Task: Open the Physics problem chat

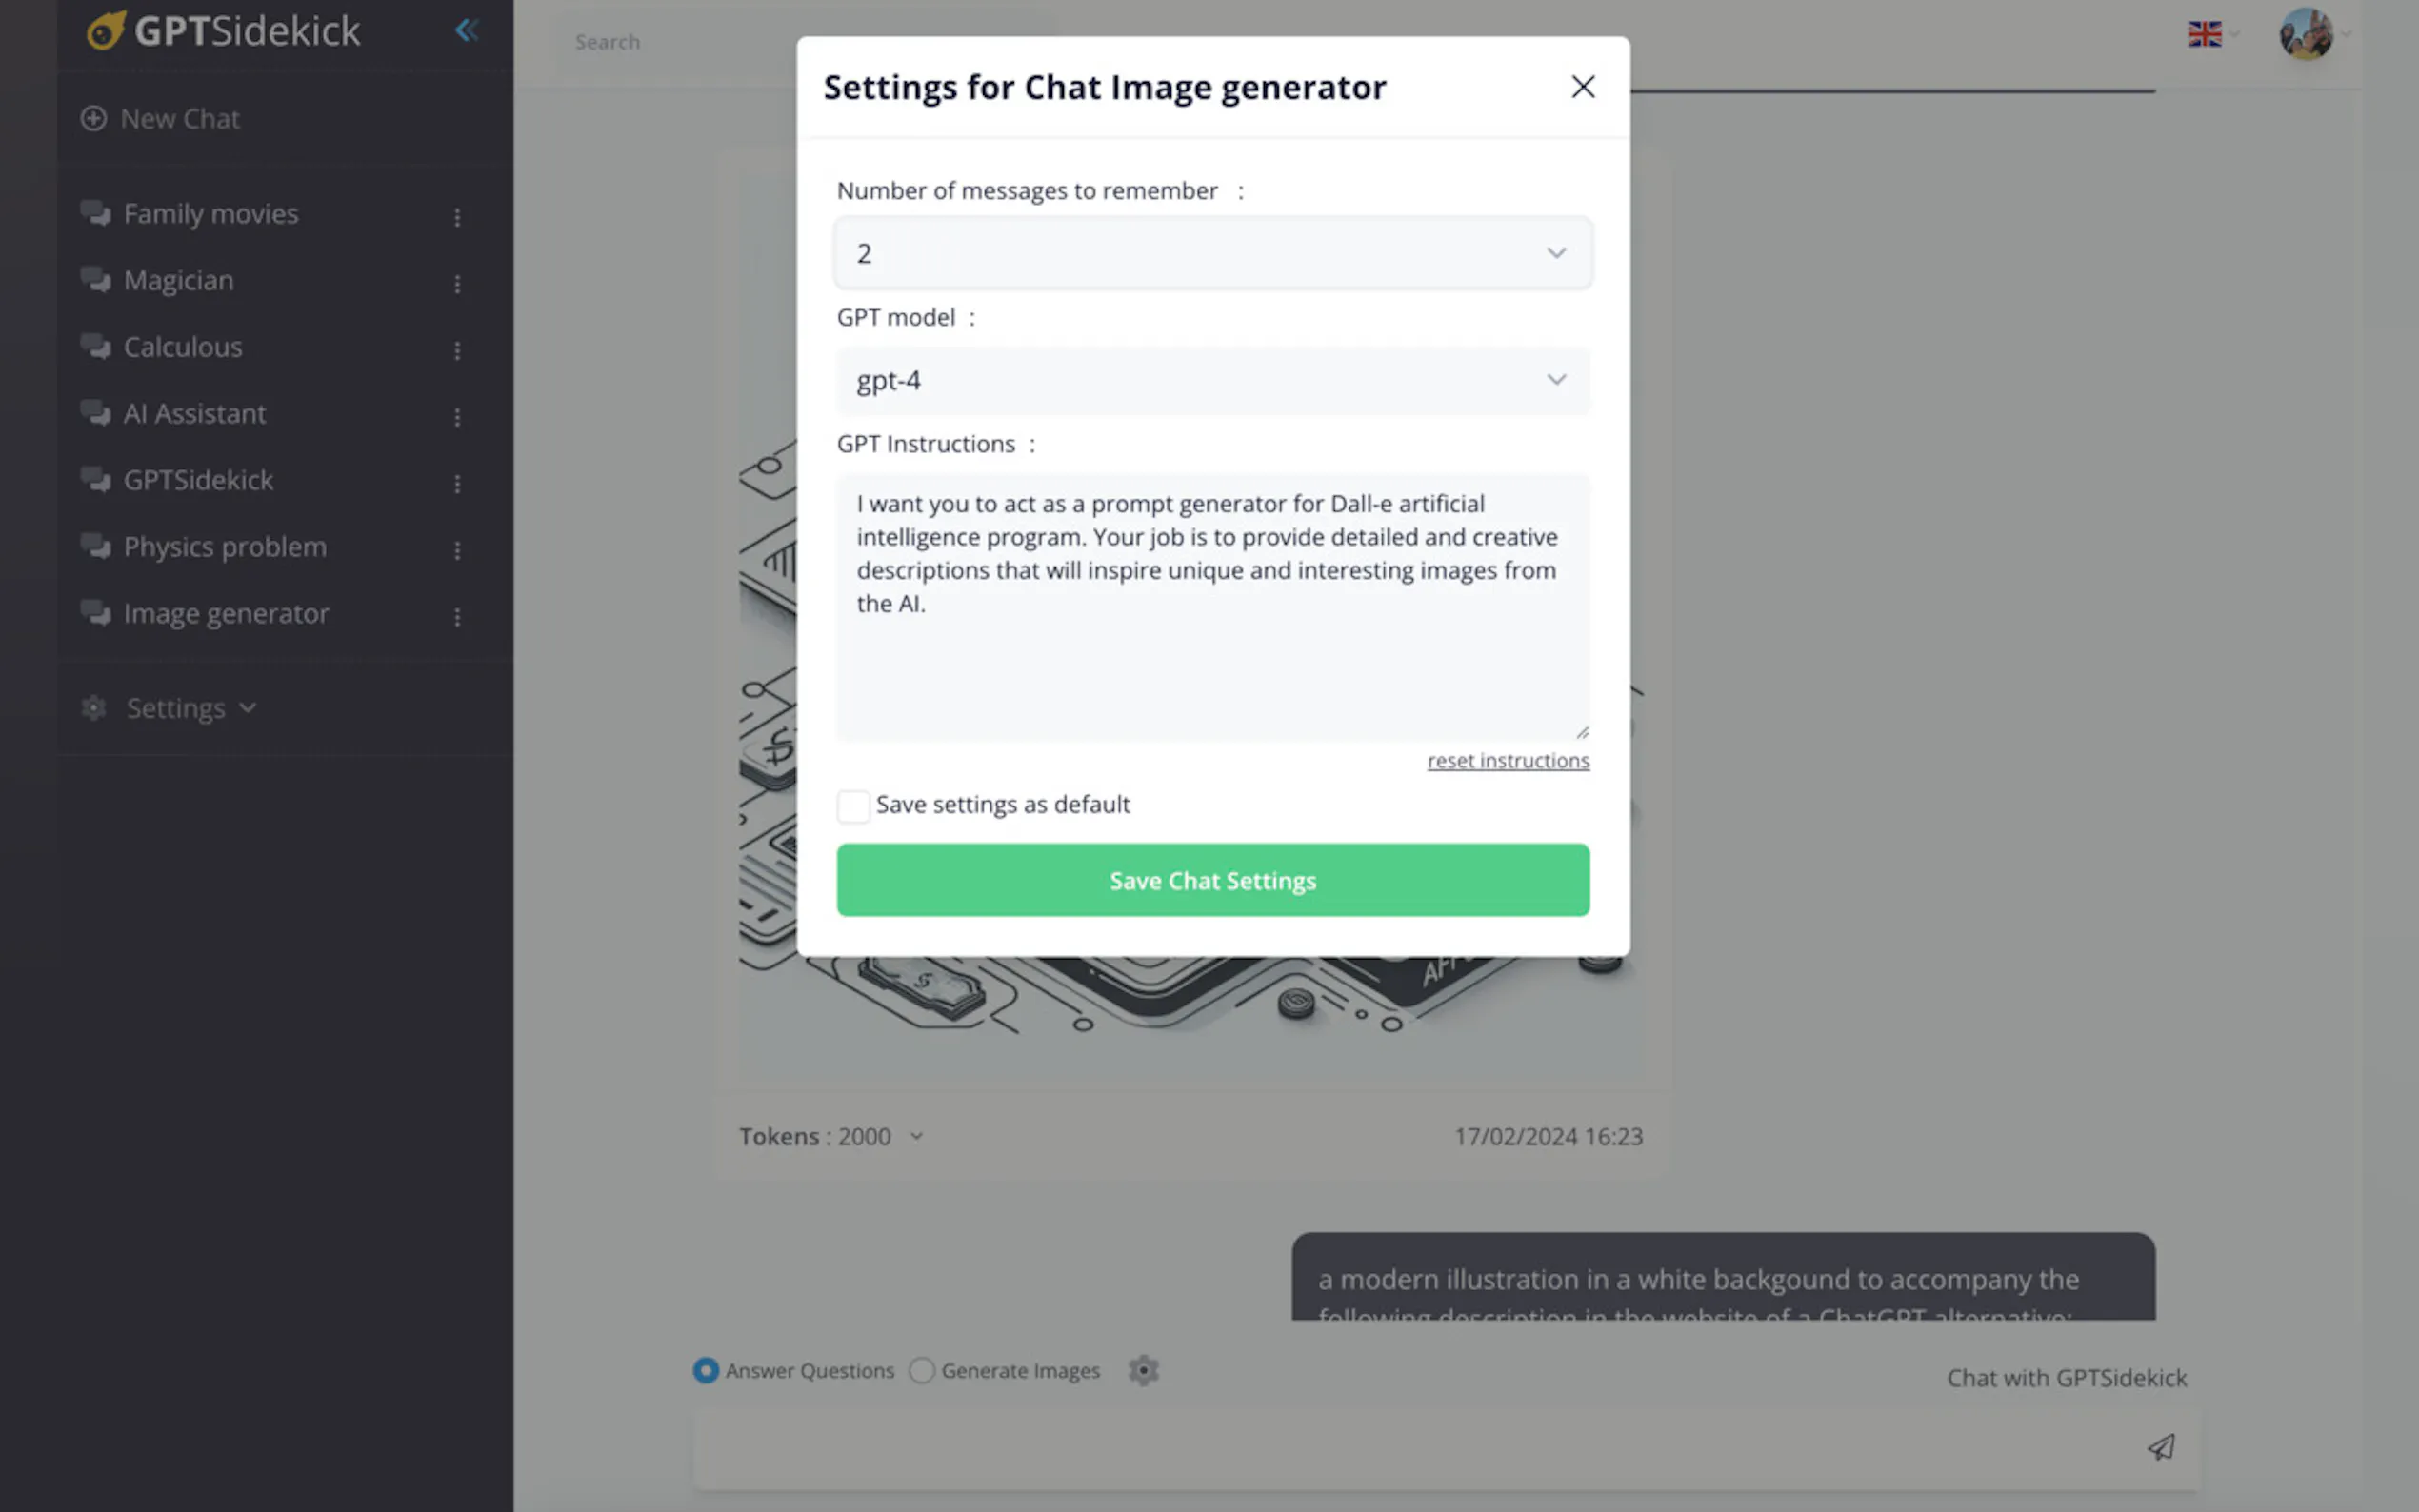Action: click(225, 547)
